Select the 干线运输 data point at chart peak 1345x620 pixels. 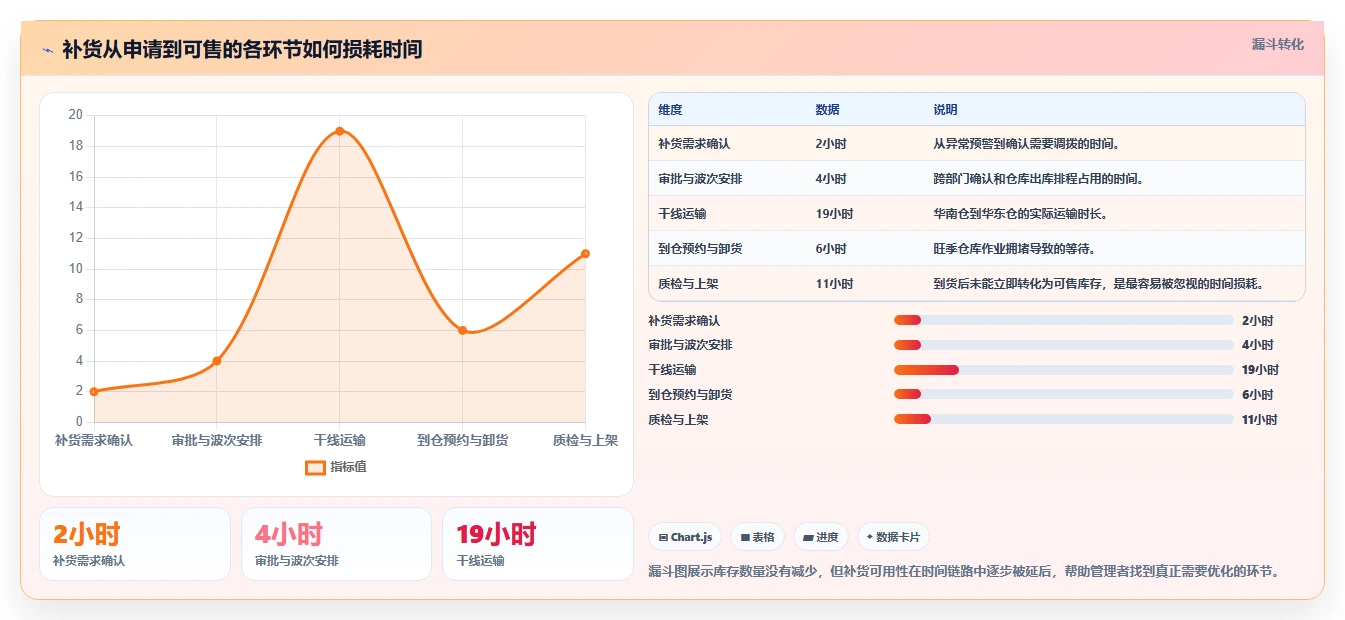340,131
